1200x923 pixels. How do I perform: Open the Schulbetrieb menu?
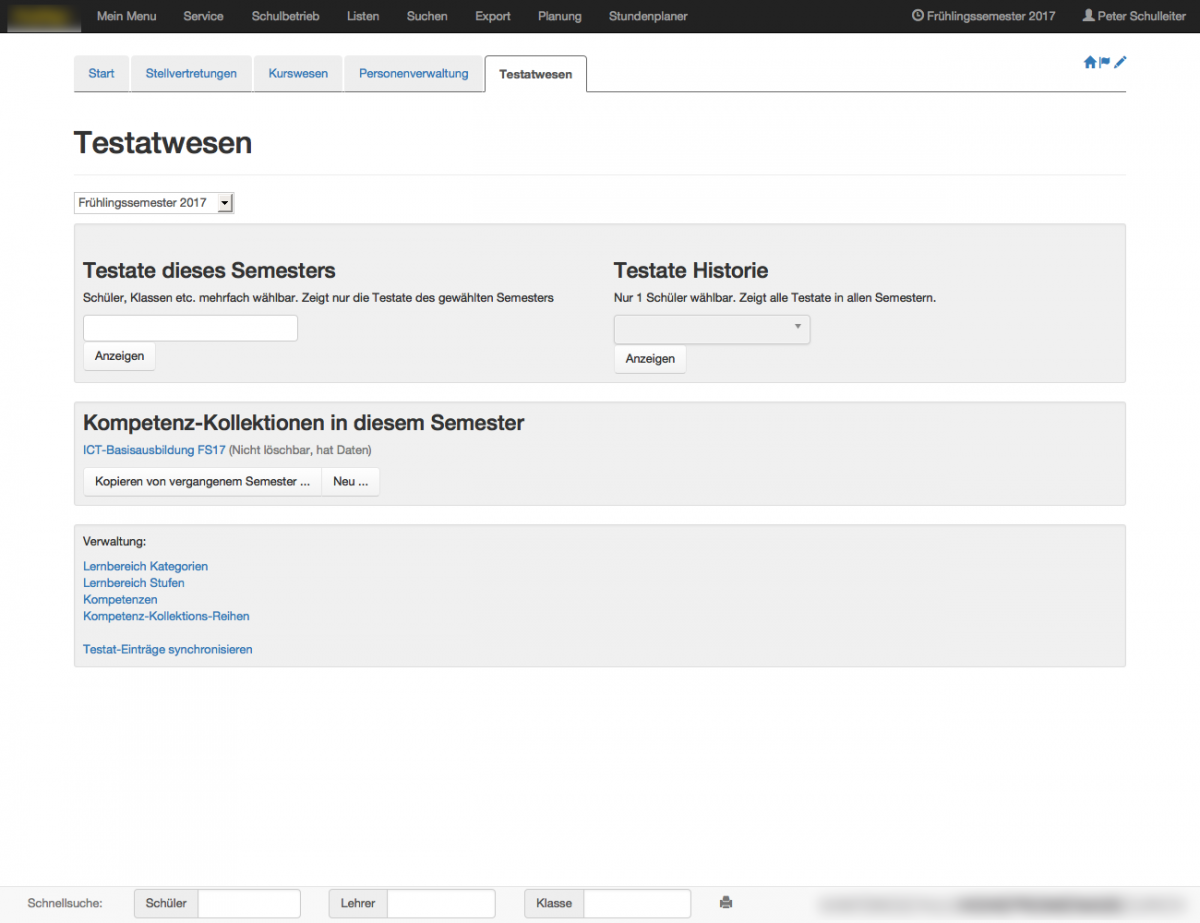click(284, 16)
